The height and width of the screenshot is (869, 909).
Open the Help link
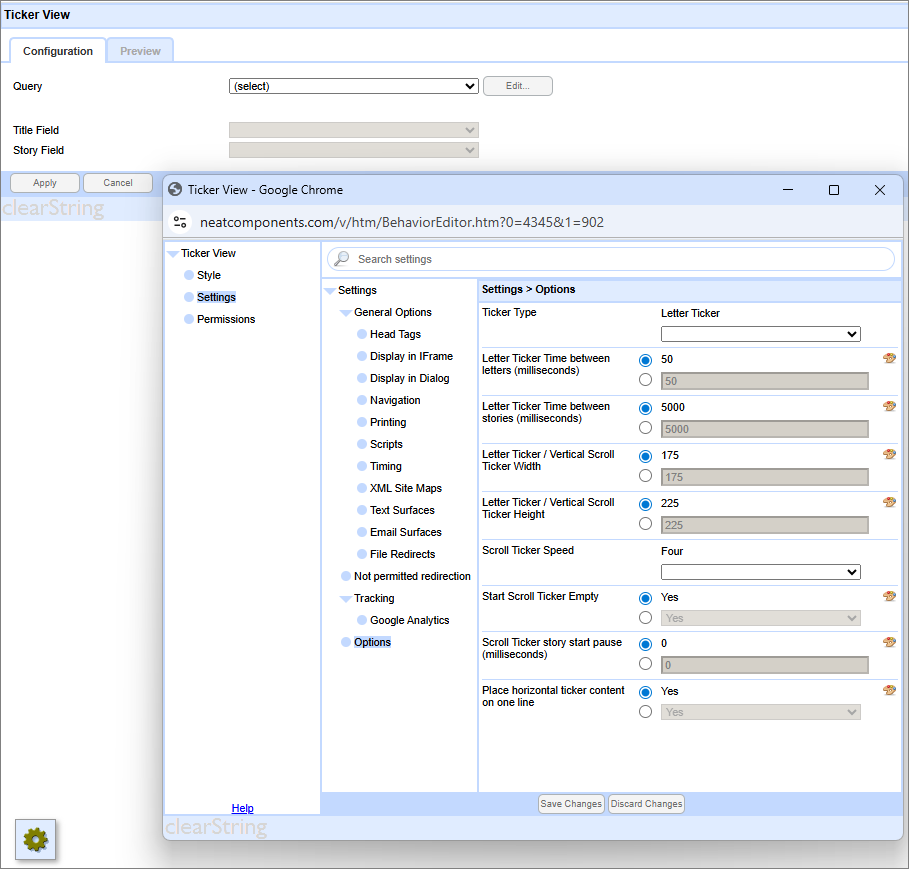(x=242, y=808)
